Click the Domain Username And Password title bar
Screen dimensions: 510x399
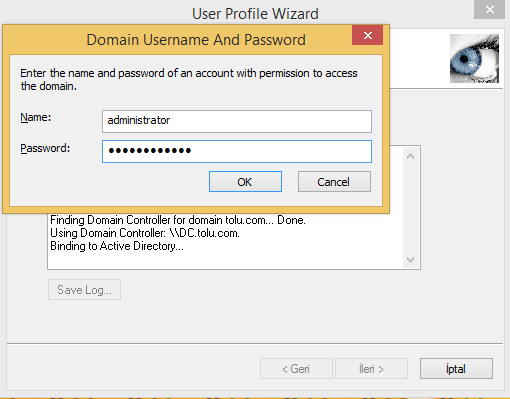click(x=196, y=39)
